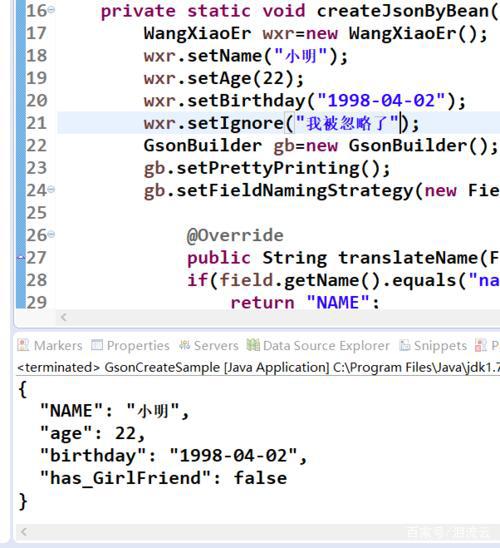Open the Markers tab
The height and width of the screenshot is (548, 500).
coord(50,346)
